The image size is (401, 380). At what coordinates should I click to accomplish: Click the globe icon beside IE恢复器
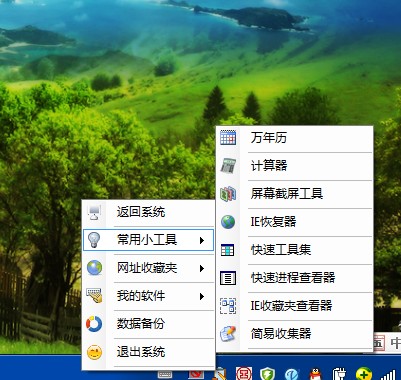pyautogui.click(x=228, y=222)
